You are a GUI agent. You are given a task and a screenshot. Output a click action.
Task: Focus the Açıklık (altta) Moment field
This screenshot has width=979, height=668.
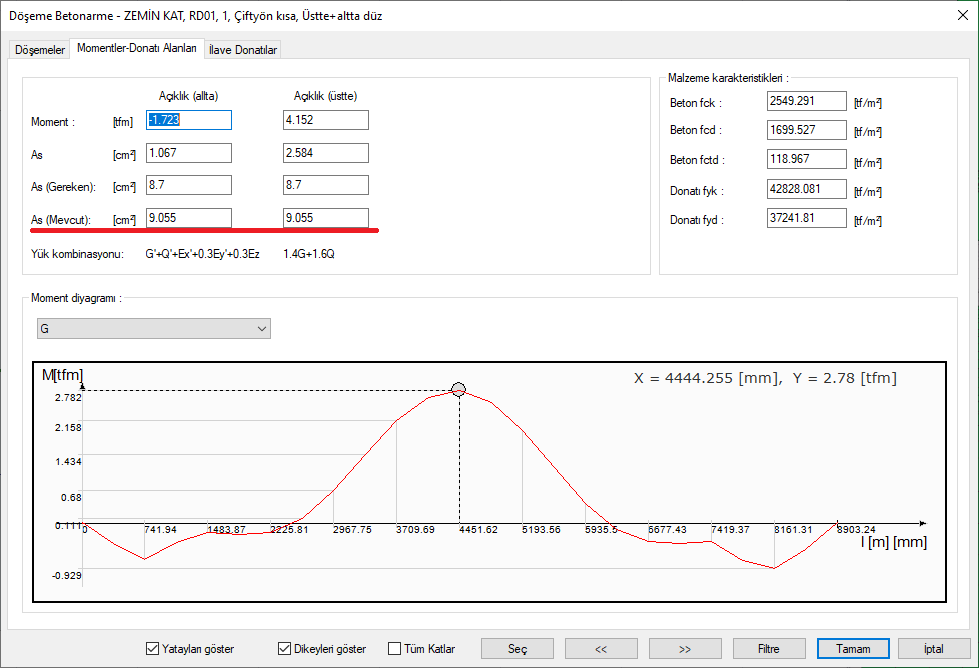coord(189,120)
